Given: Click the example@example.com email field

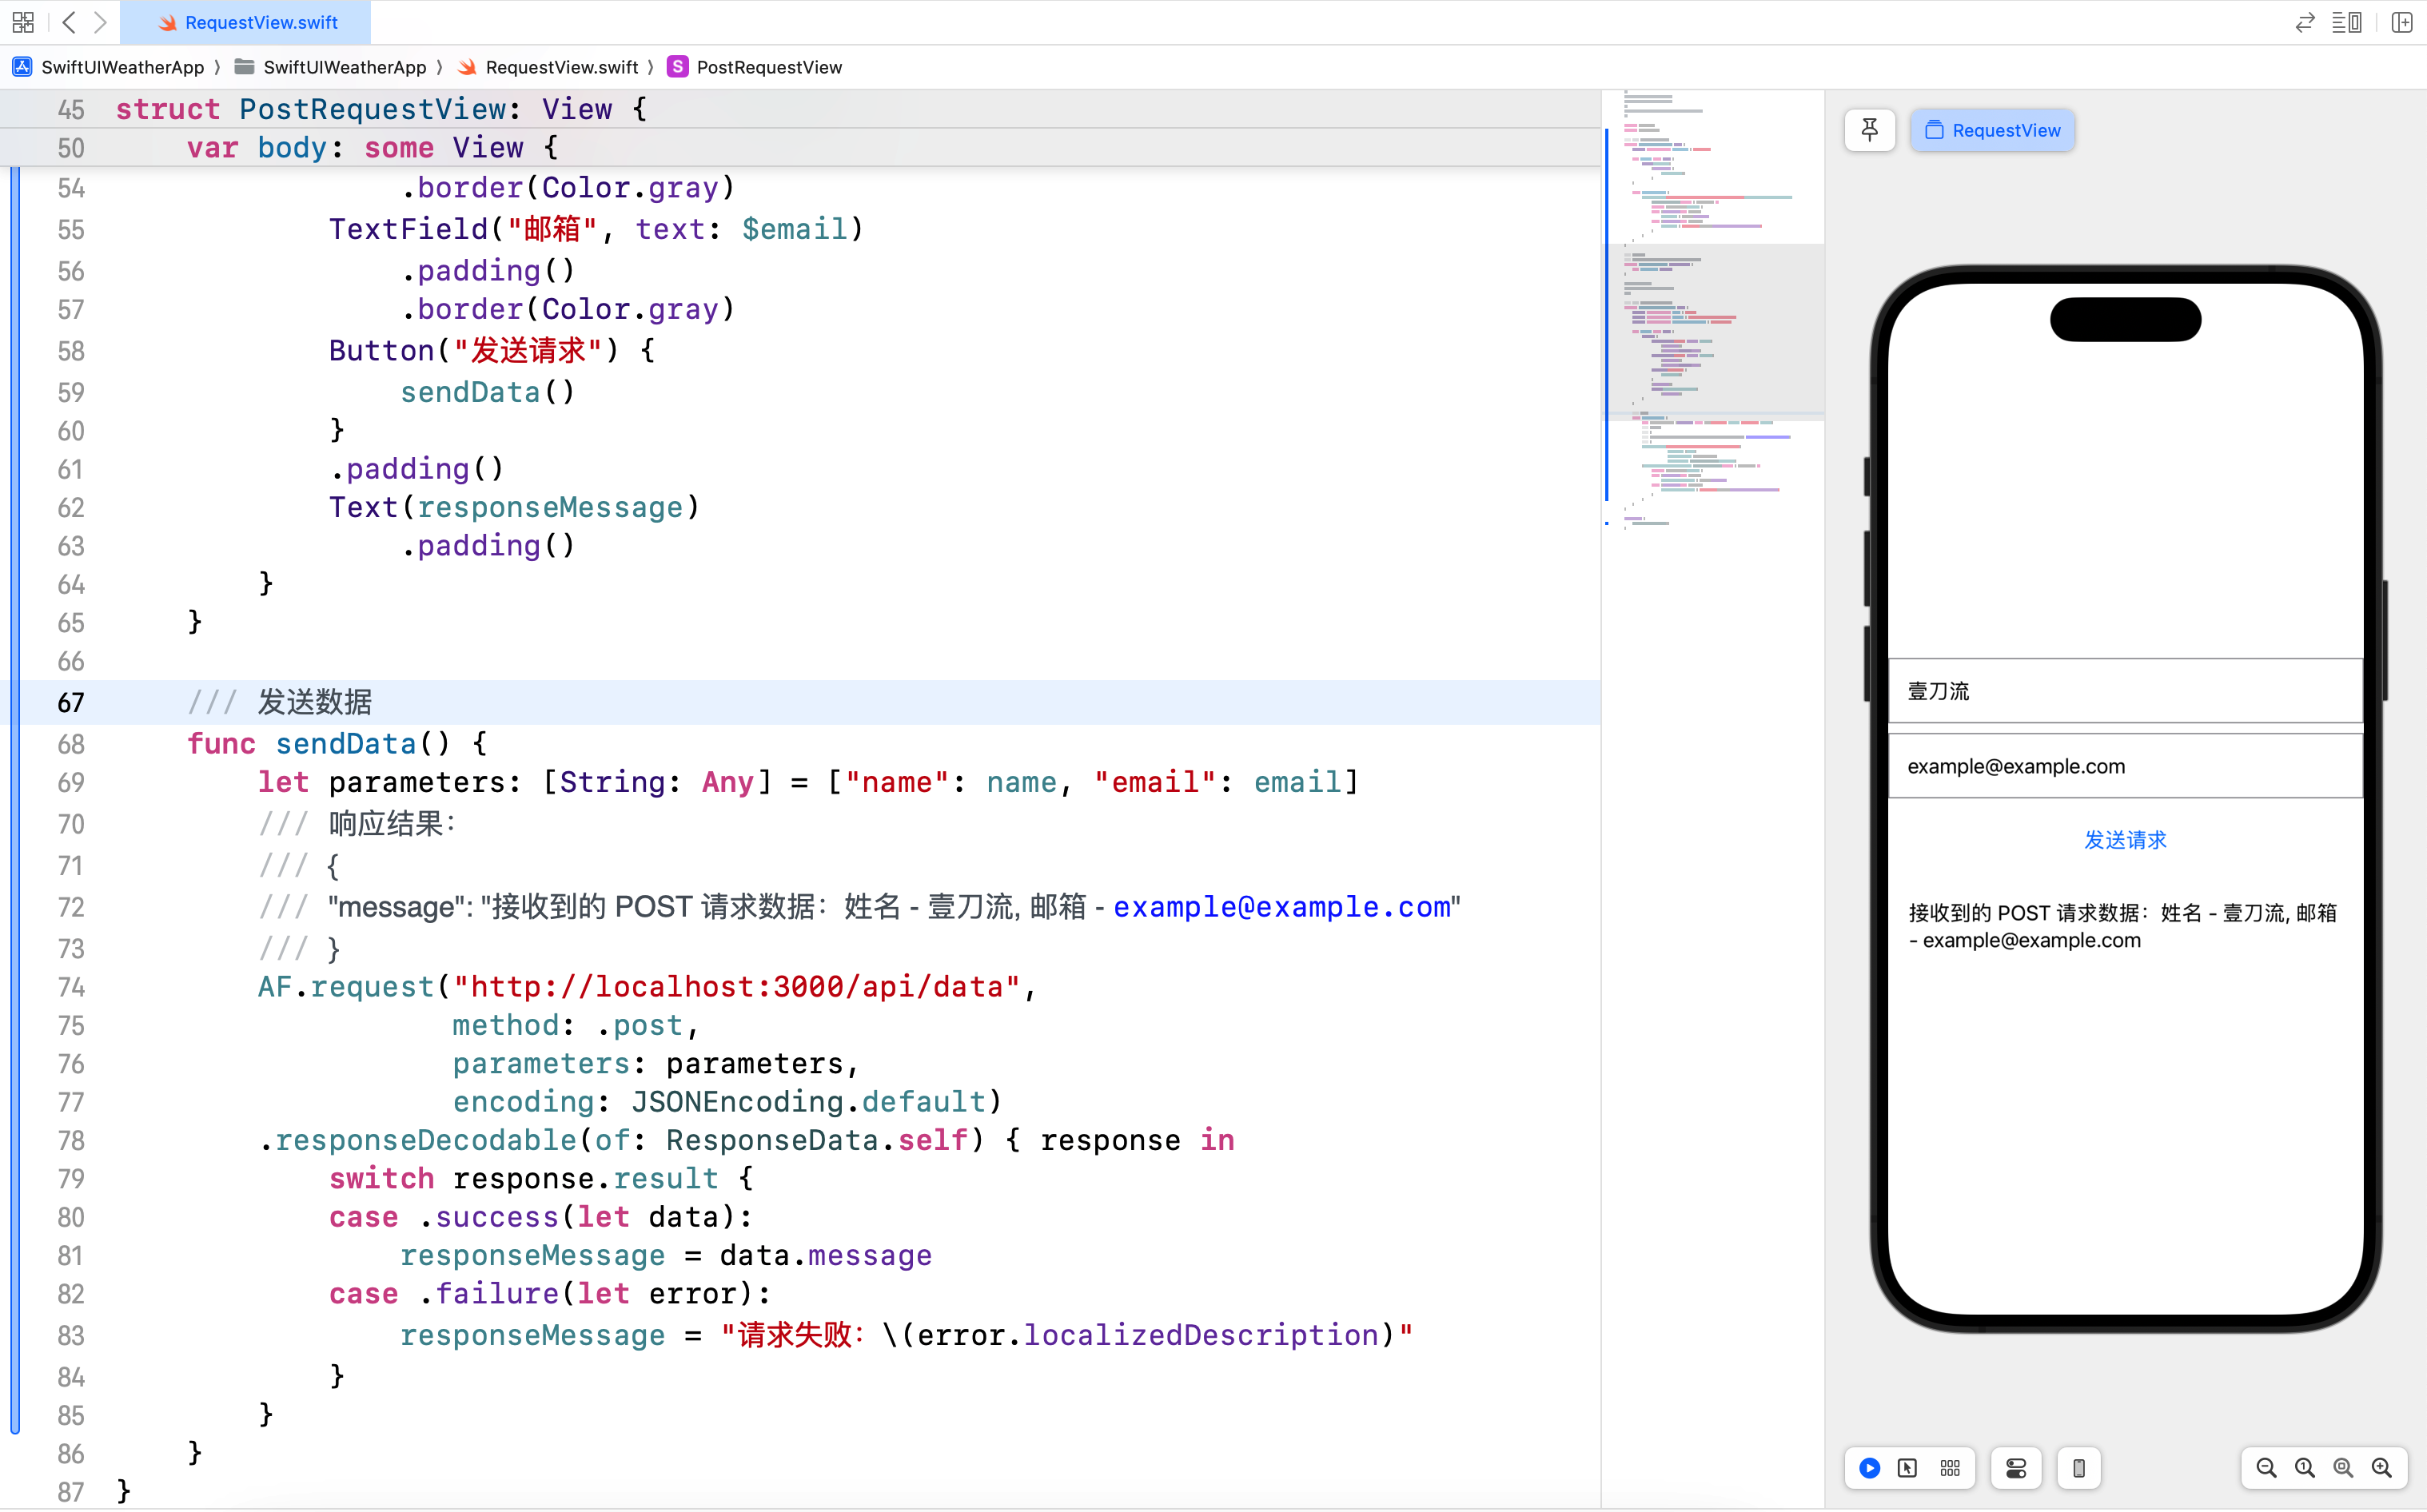Looking at the screenshot, I should point(2126,766).
